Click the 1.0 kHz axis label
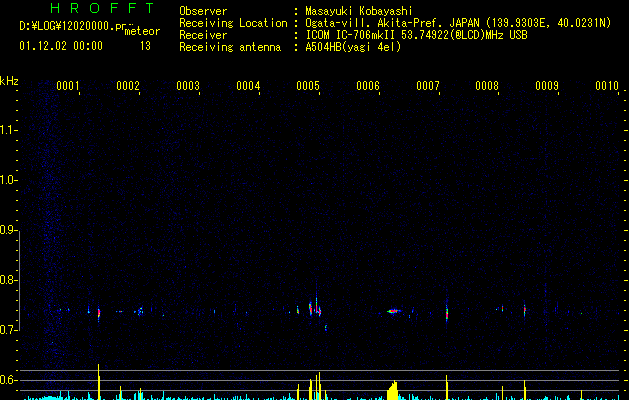 click(9, 180)
